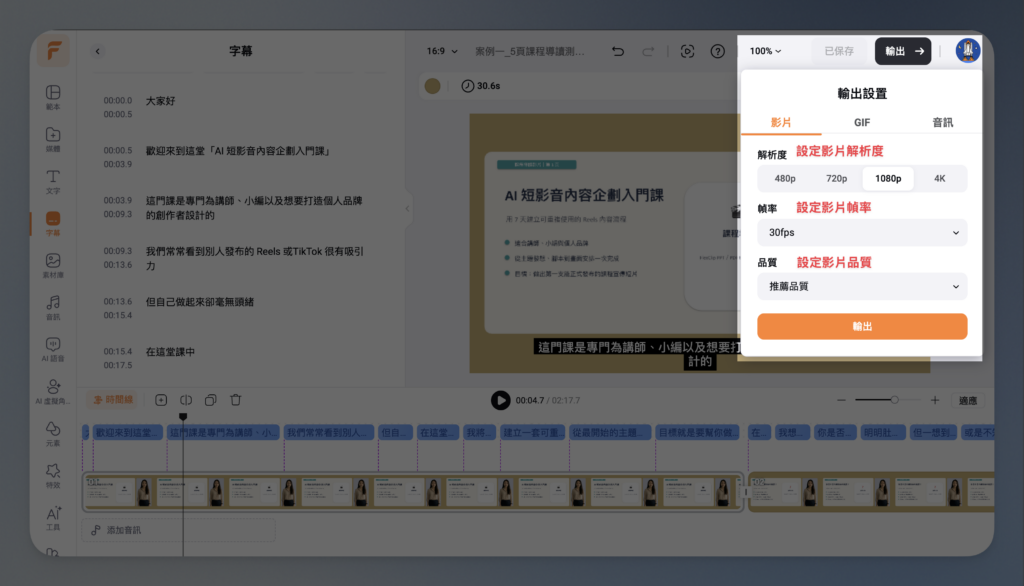Viewport: 1024px width, 586px height.
Task: Open the 16:9 aspect ratio dropdown
Action: [x=442, y=51]
